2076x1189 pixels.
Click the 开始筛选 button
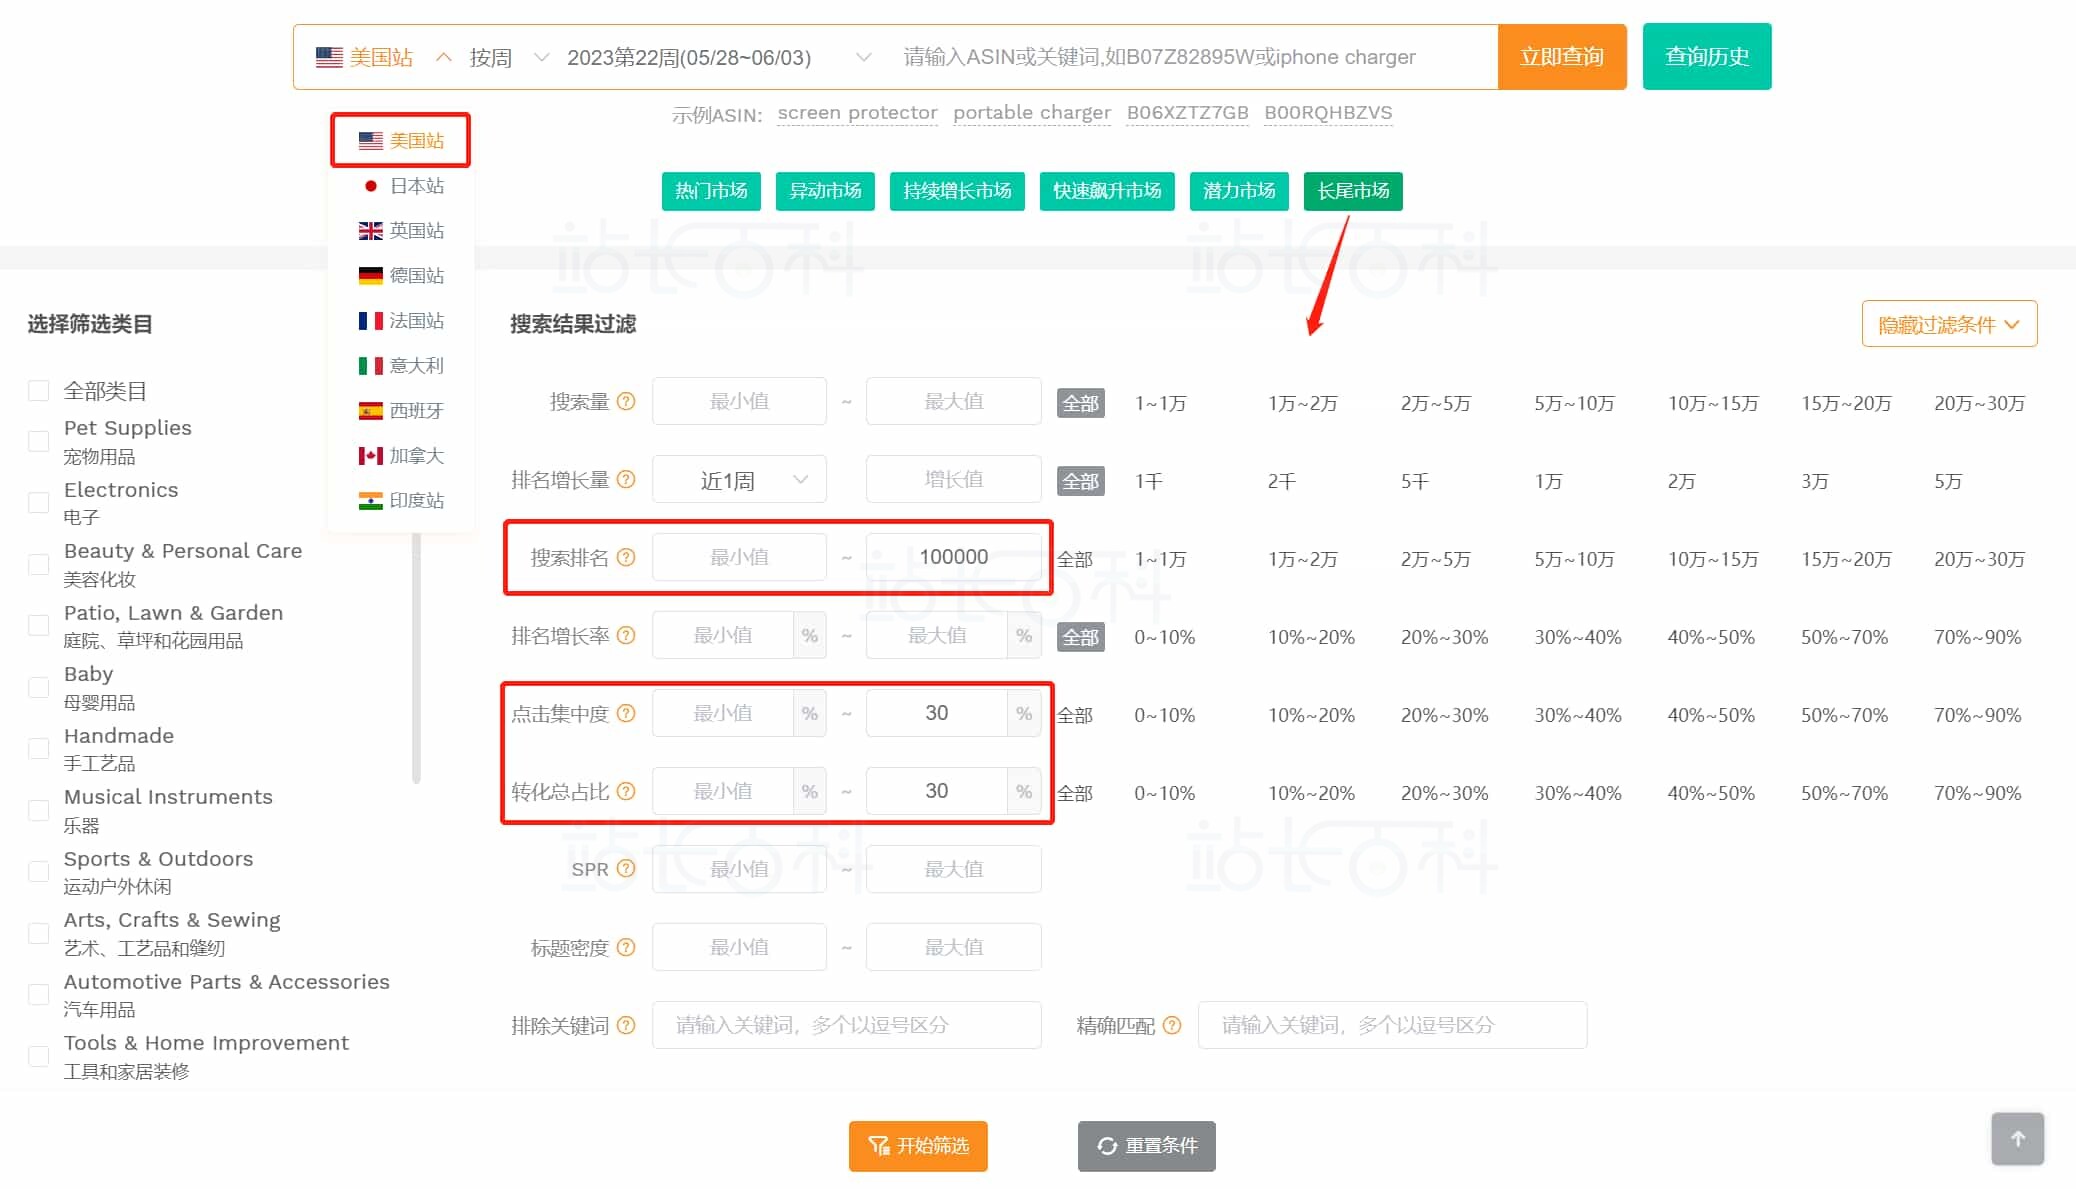(x=918, y=1146)
